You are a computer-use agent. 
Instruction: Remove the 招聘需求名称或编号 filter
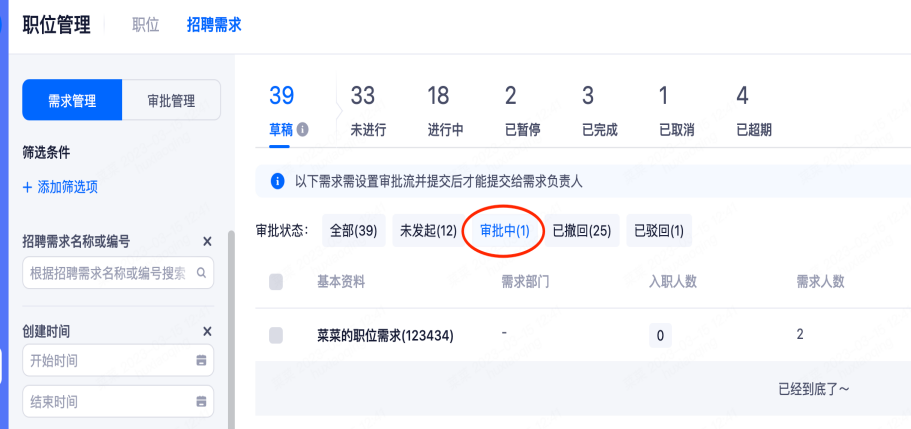pyautogui.click(x=207, y=241)
